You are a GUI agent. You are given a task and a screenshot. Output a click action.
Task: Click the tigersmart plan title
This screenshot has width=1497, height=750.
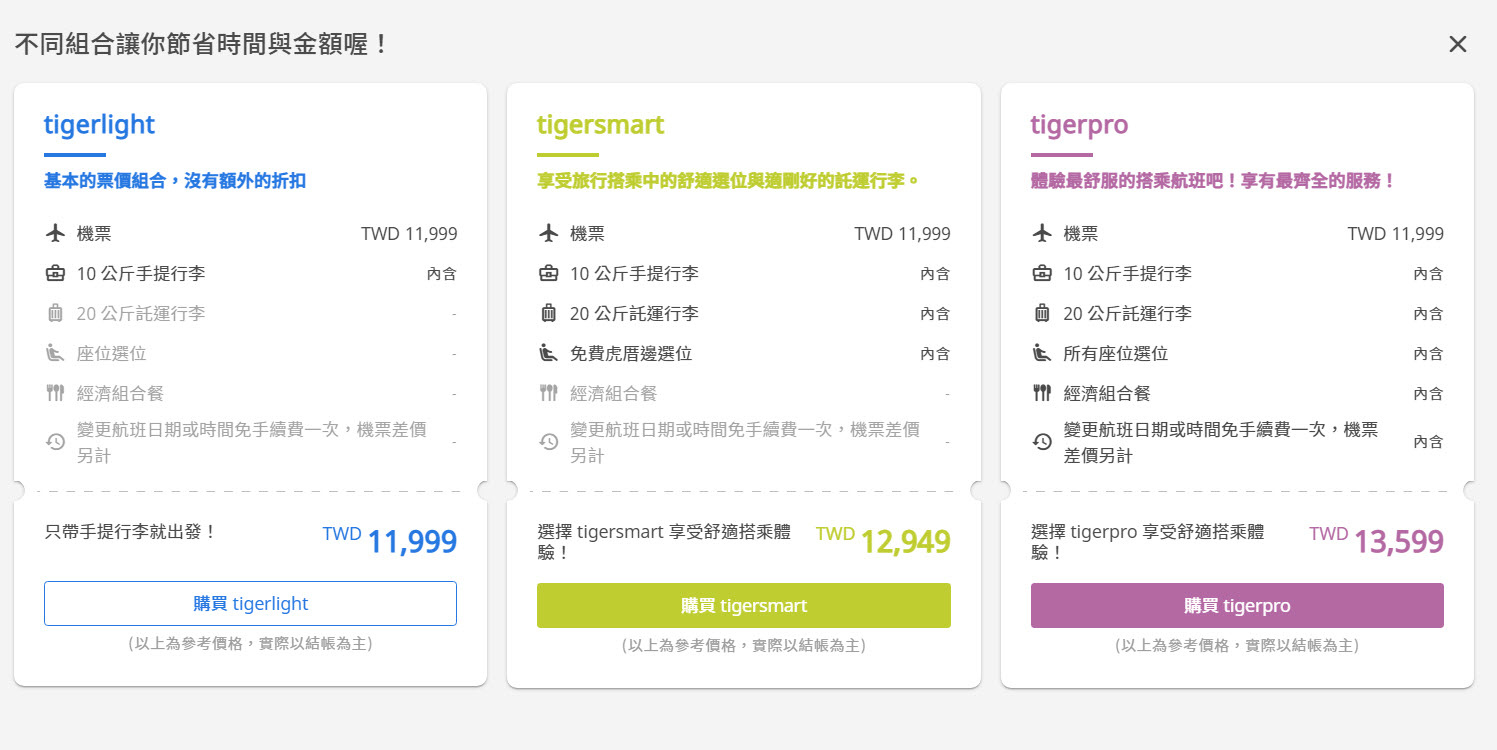click(600, 125)
